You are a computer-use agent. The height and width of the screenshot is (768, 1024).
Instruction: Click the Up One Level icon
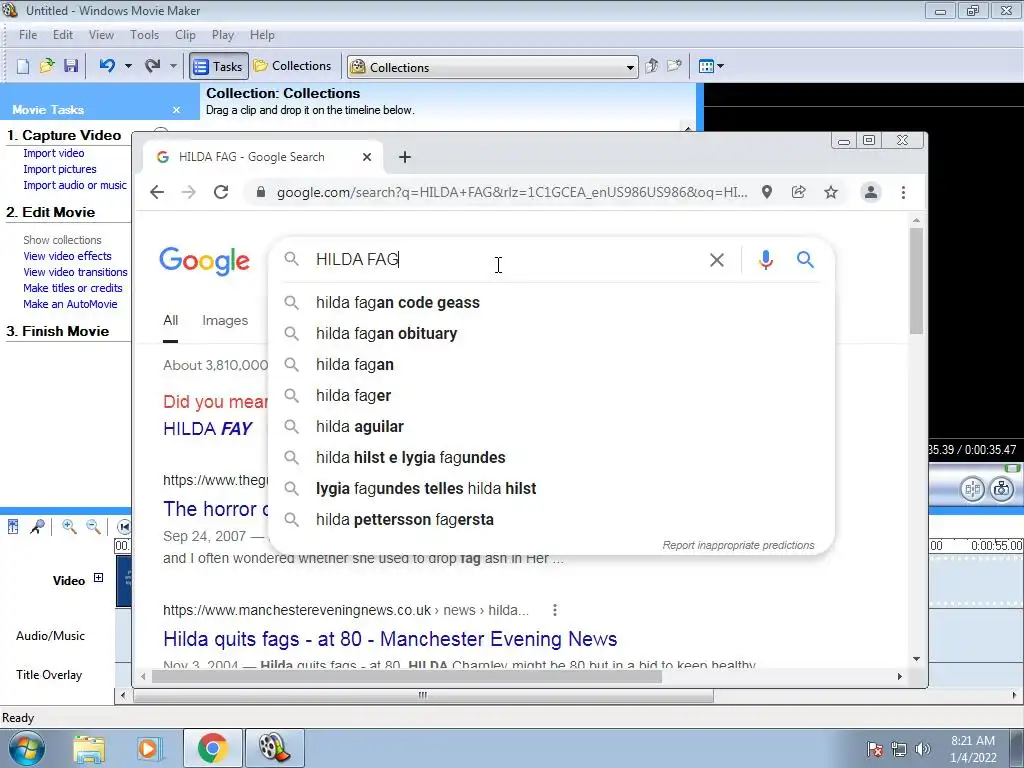point(651,66)
